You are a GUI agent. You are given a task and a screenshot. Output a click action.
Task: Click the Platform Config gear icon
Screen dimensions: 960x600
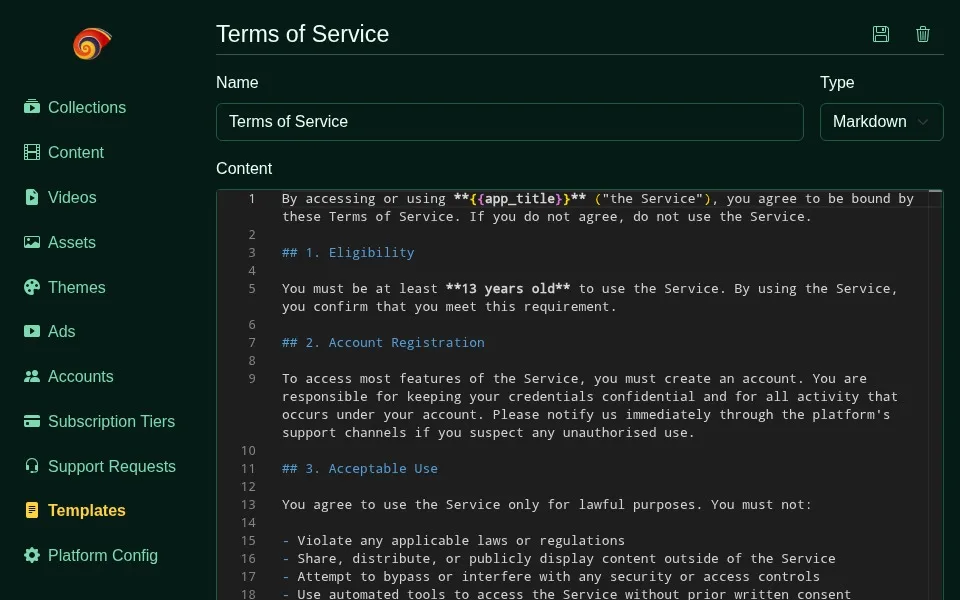[32, 555]
